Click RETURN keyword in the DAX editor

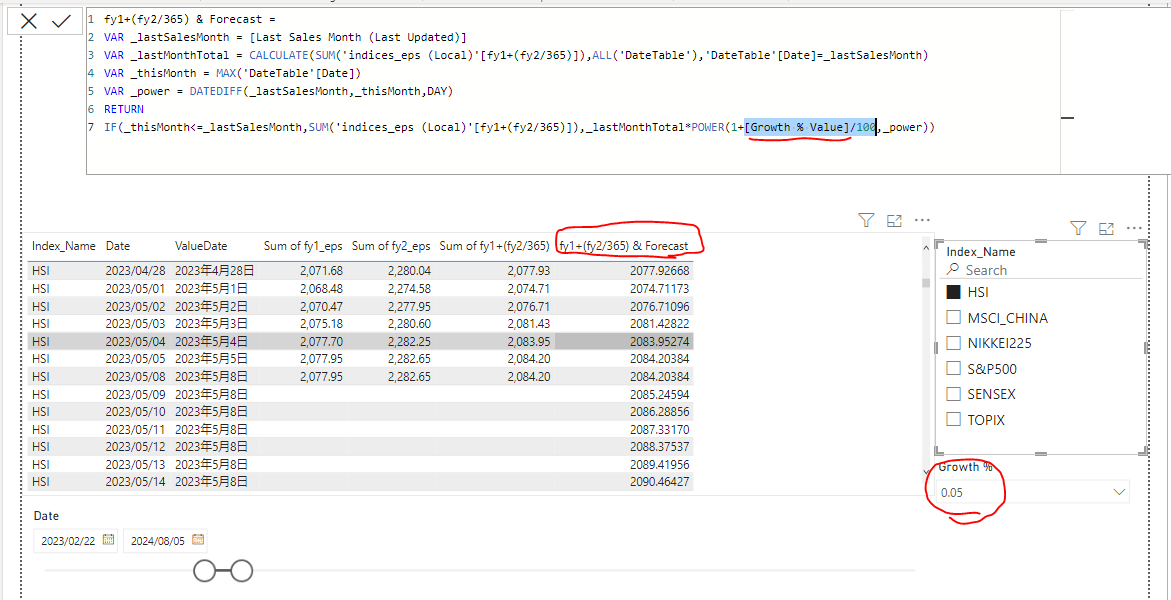pyautogui.click(x=122, y=109)
